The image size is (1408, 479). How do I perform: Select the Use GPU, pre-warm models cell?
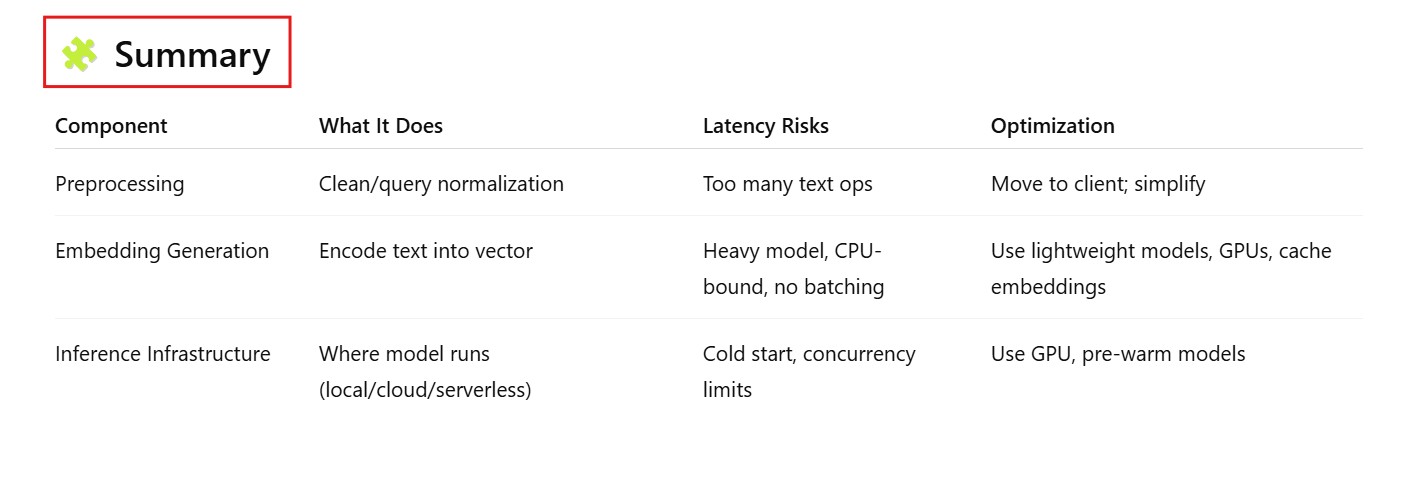point(1117,354)
